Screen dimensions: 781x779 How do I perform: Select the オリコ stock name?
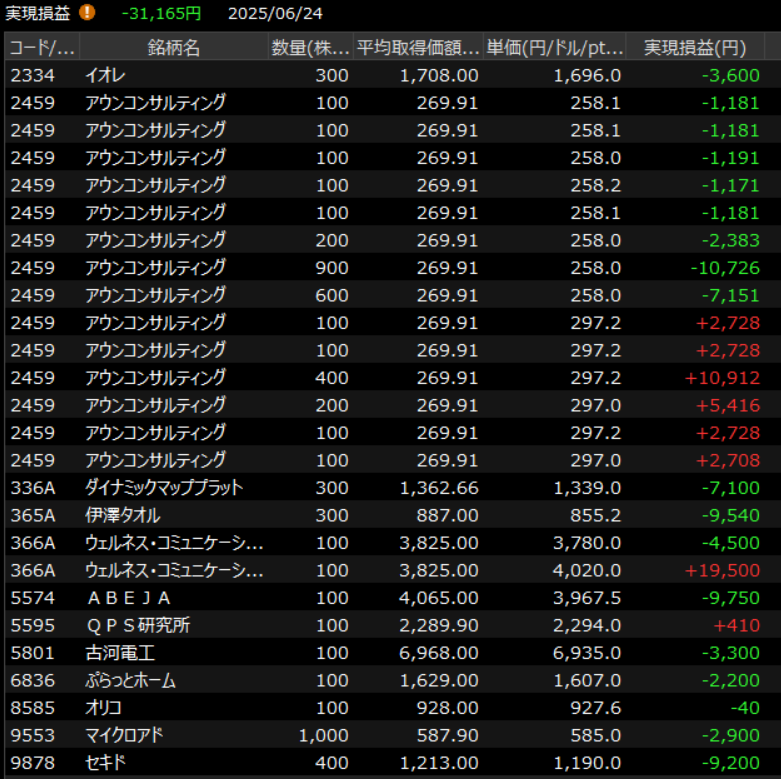[x=104, y=708]
